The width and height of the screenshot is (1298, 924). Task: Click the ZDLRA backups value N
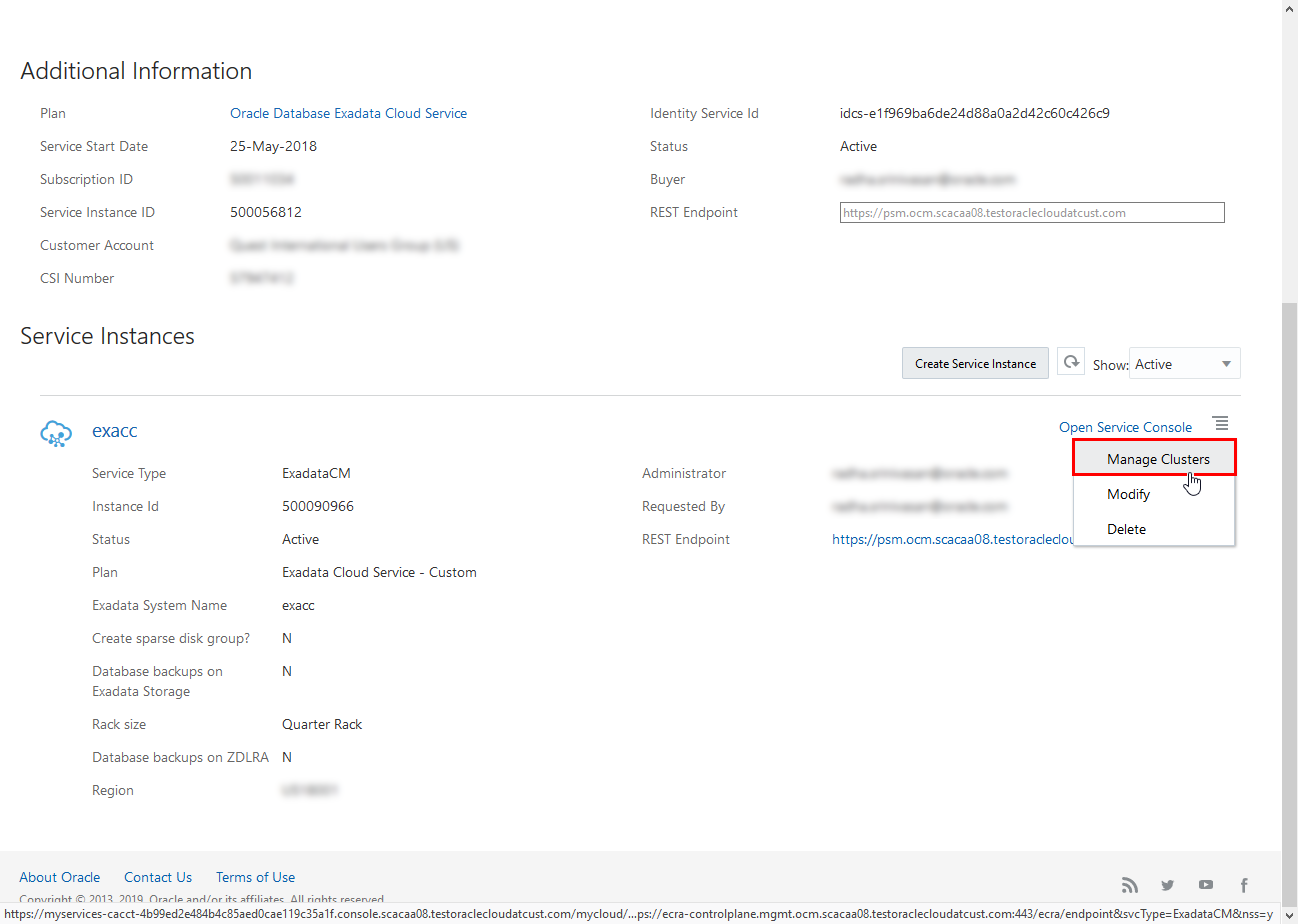click(287, 757)
